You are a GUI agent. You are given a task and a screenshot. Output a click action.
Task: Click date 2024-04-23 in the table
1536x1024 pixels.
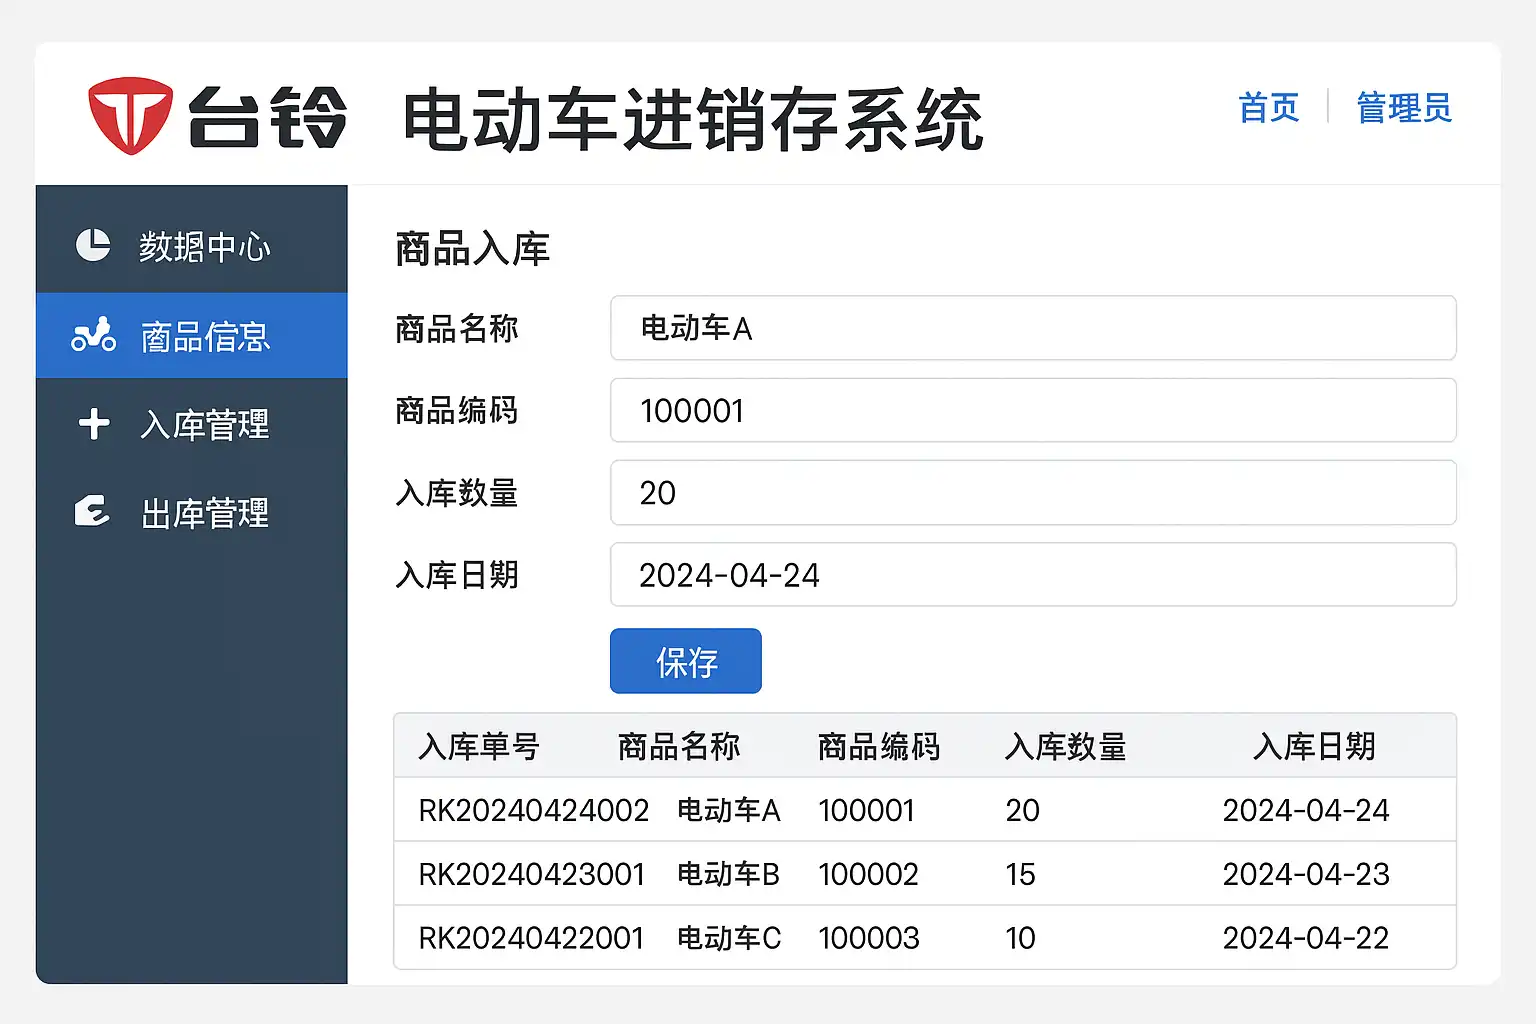click(1306, 874)
